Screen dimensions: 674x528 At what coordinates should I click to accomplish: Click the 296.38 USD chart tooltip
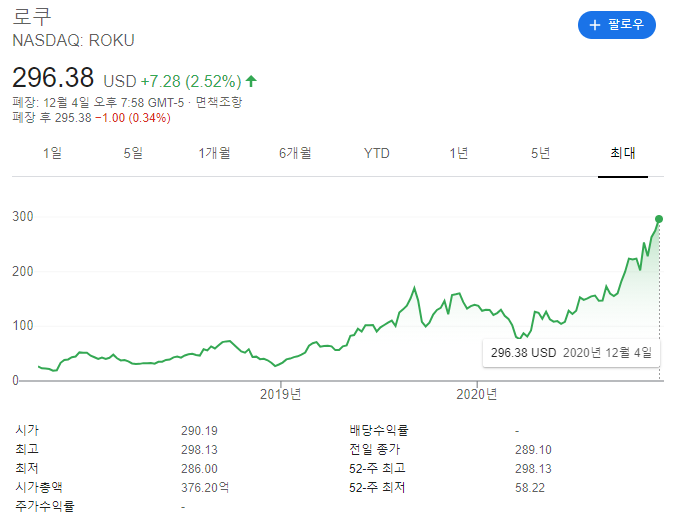(571, 353)
